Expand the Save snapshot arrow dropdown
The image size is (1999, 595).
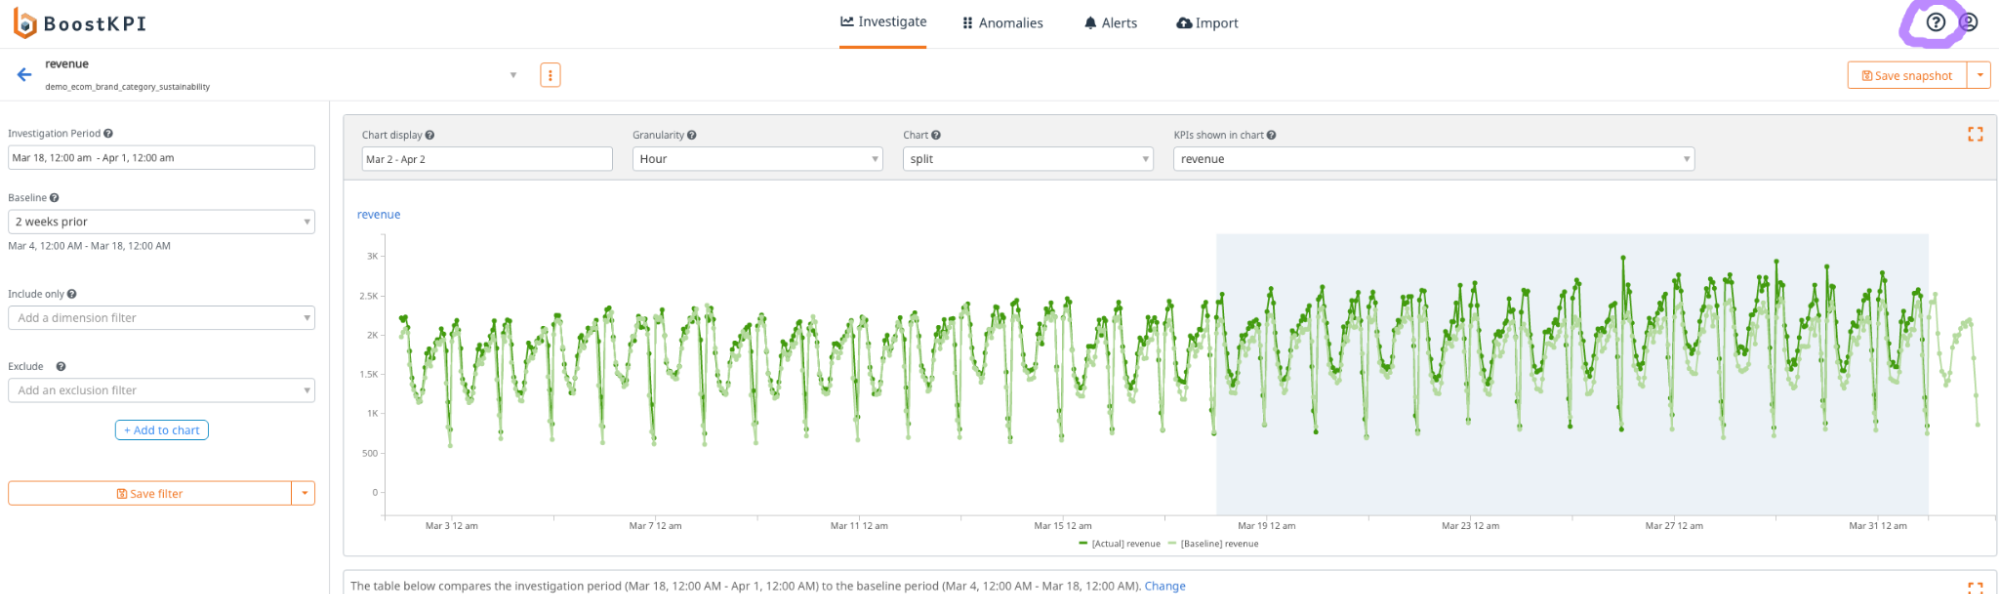tap(1979, 76)
